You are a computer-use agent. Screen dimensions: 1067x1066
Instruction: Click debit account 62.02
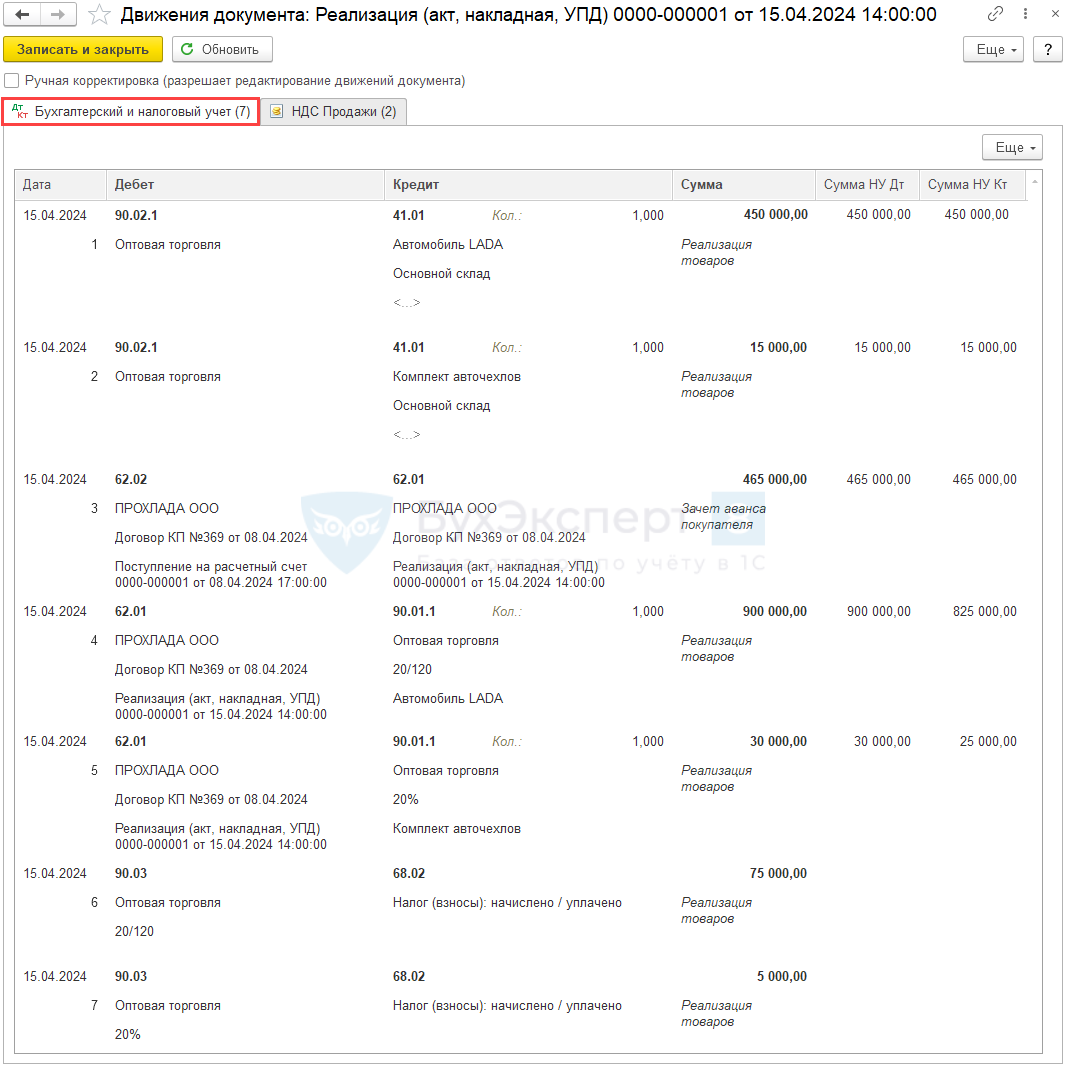pos(131,480)
